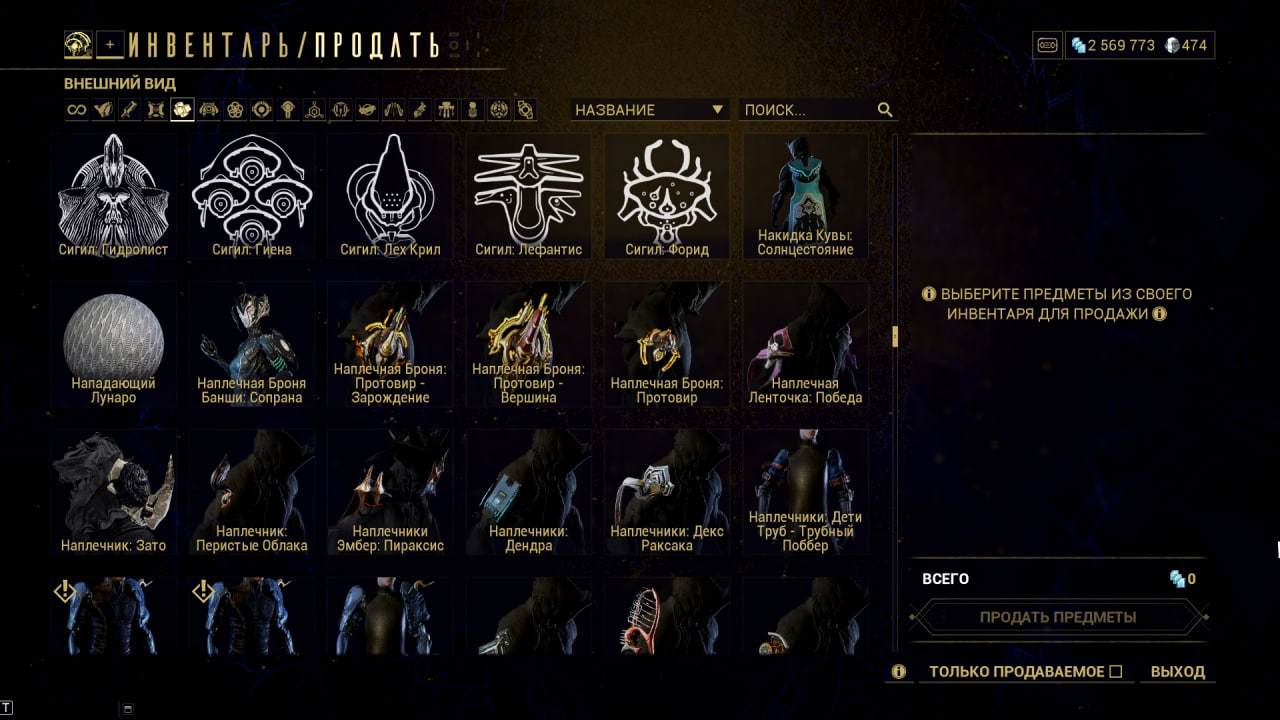This screenshot has width=1280, height=720.
Task: Click into the 'Поиск...' search field
Action: (808, 110)
